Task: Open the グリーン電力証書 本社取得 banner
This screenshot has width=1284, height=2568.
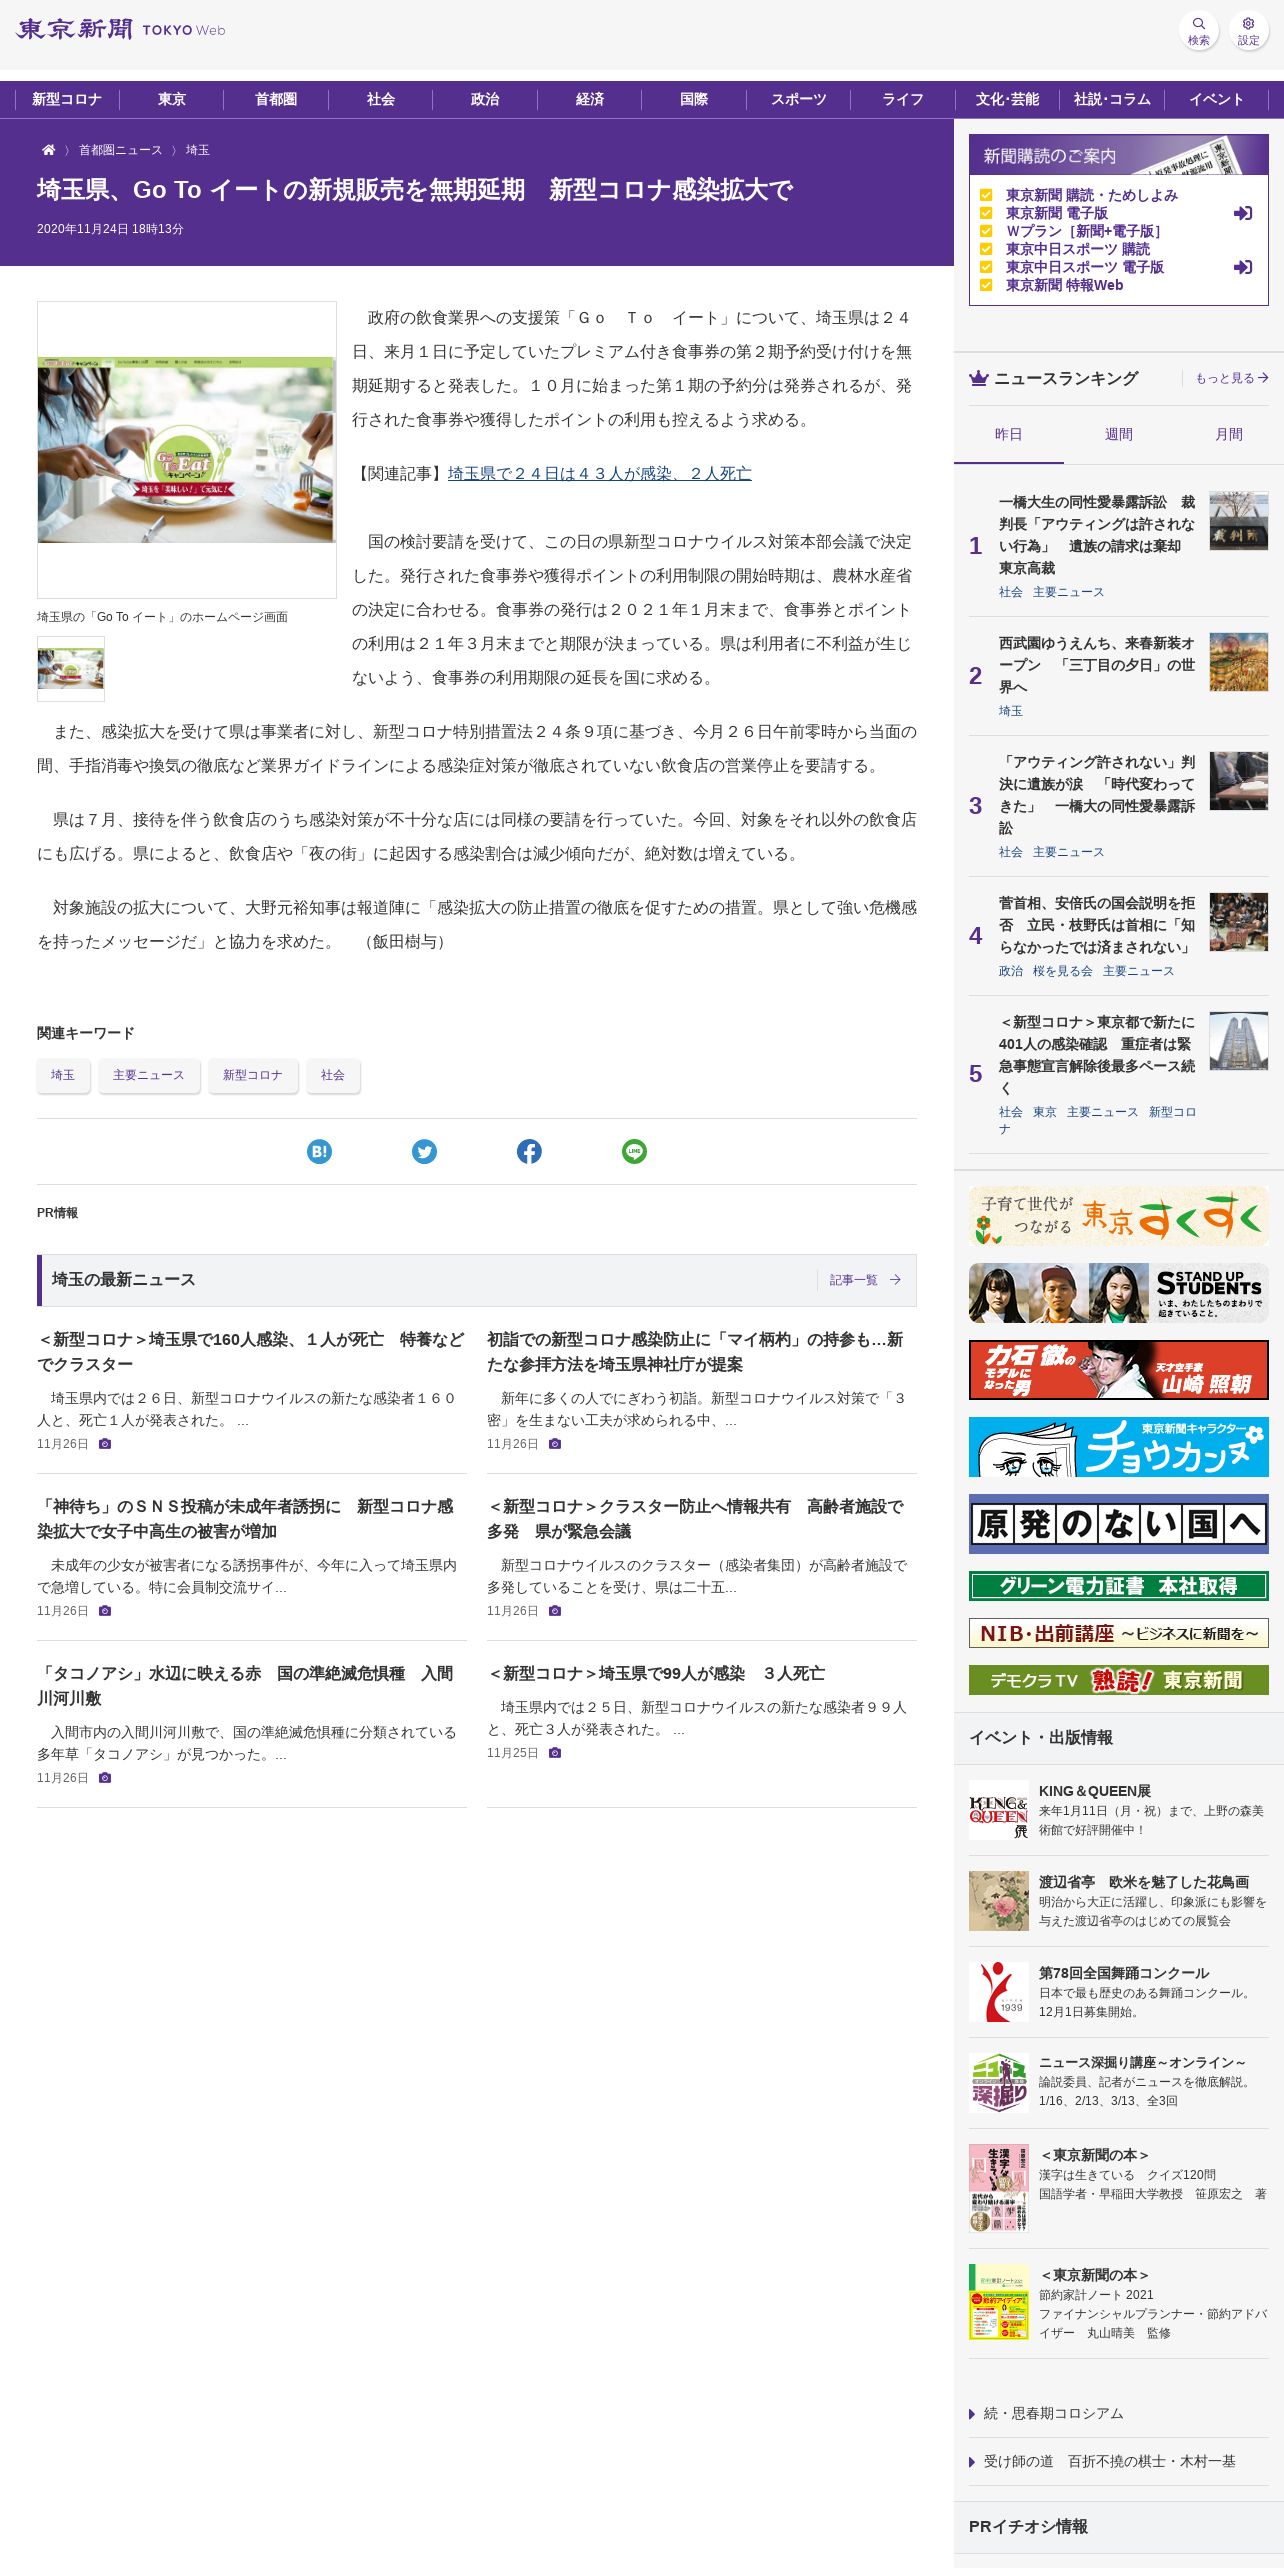Action: 1118,1586
